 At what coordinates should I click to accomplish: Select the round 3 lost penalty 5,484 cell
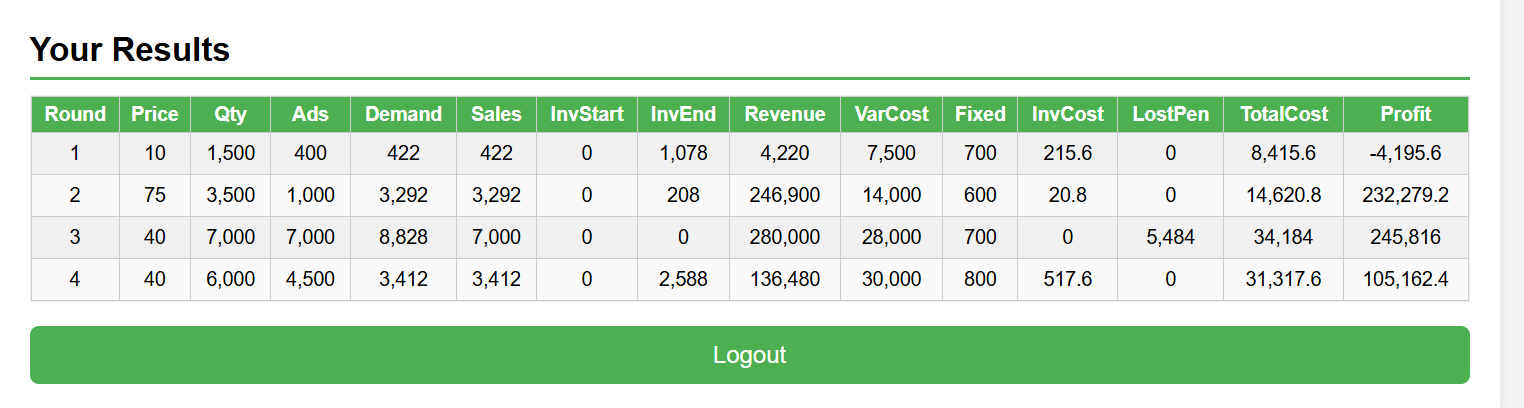click(1170, 238)
